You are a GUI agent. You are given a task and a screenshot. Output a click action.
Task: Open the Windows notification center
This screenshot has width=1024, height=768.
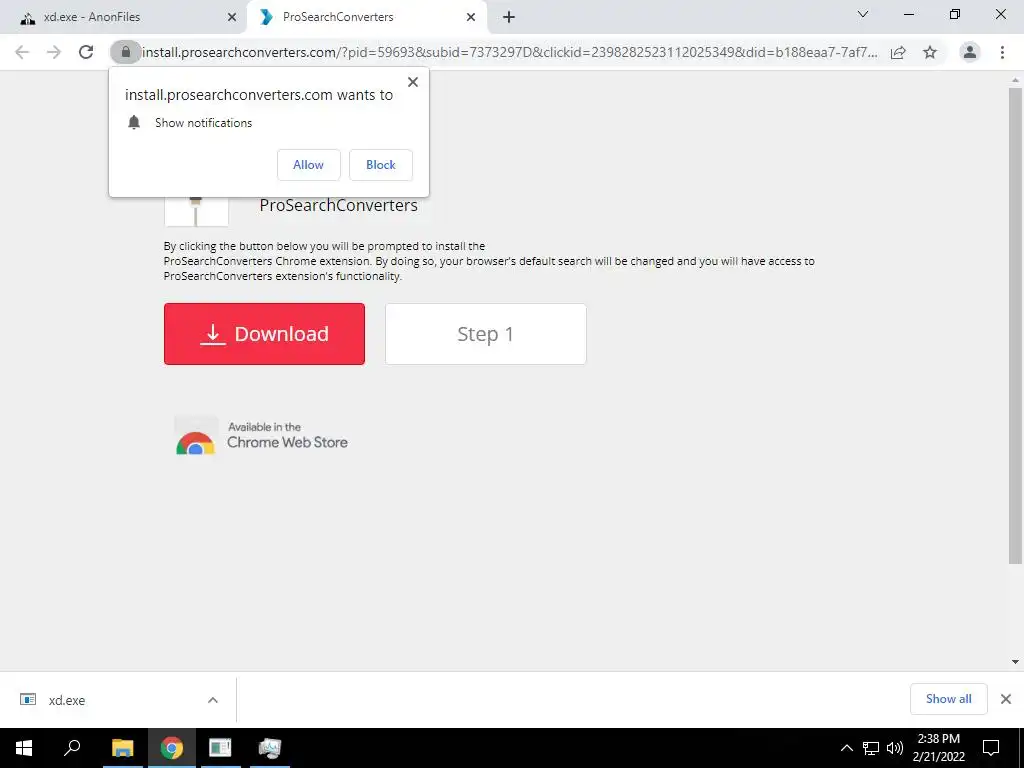(991, 748)
